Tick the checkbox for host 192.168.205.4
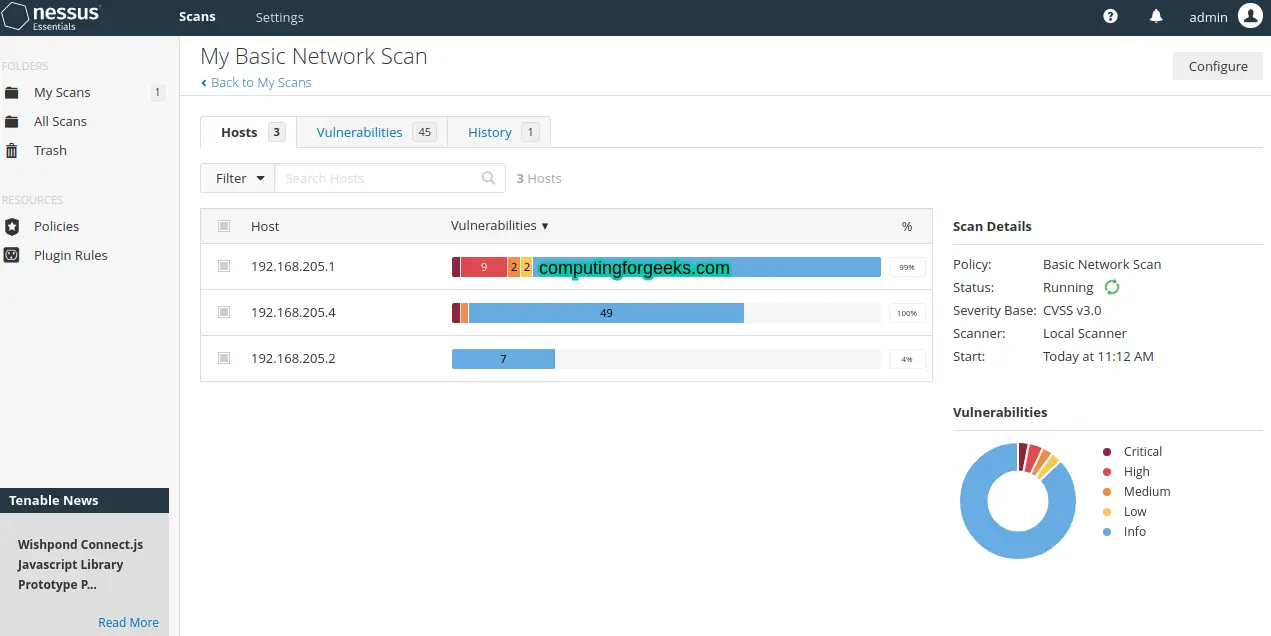 [x=224, y=313]
